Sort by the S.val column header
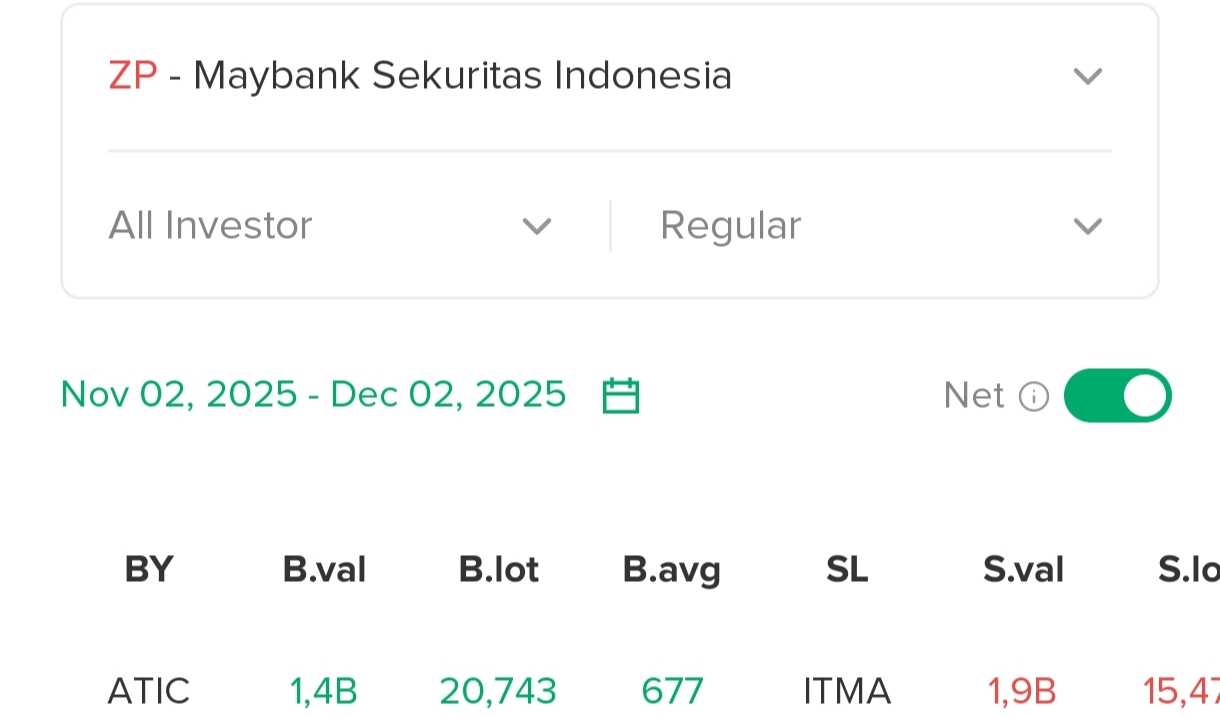1220x718 pixels. pyautogui.click(x=1023, y=570)
